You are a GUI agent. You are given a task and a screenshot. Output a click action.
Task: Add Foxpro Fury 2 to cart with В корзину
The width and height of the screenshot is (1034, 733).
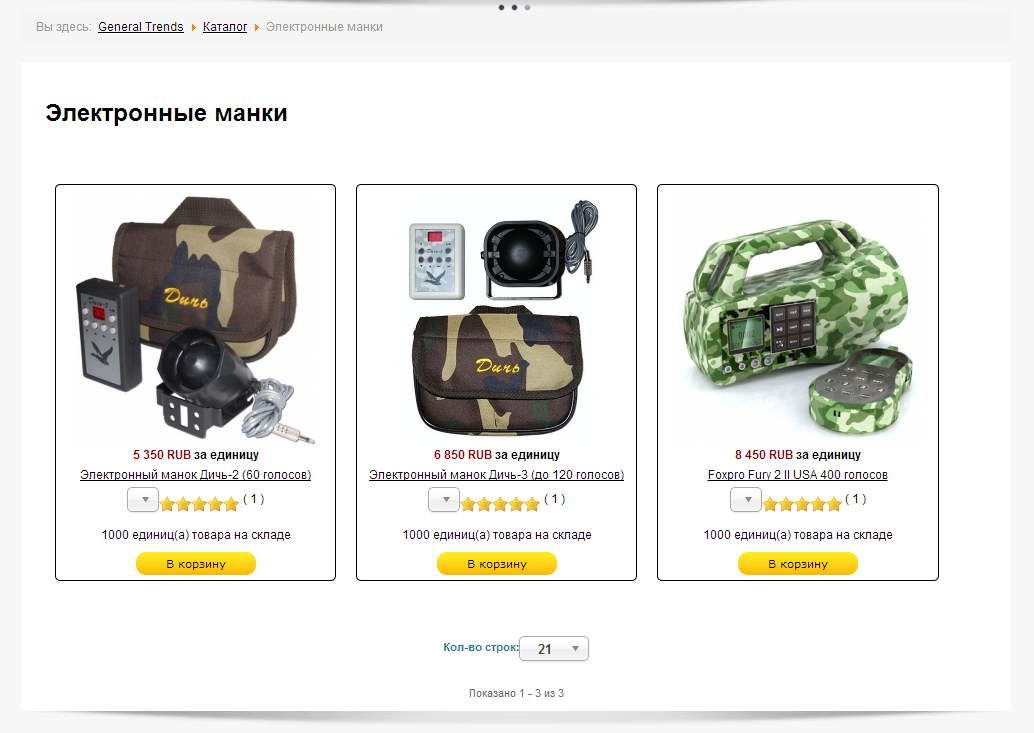[798, 564]
